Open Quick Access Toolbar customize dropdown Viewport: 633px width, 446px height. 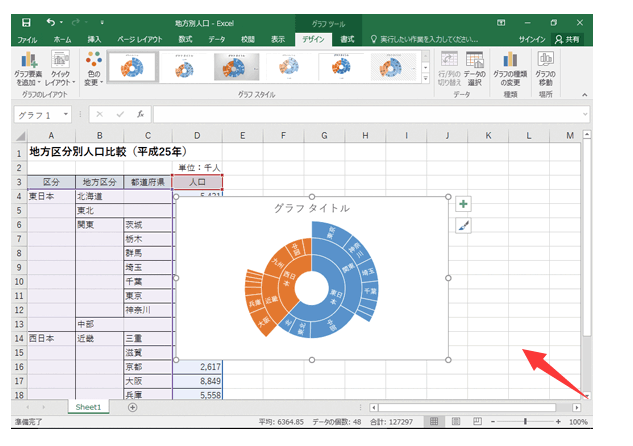coord(102,23)
